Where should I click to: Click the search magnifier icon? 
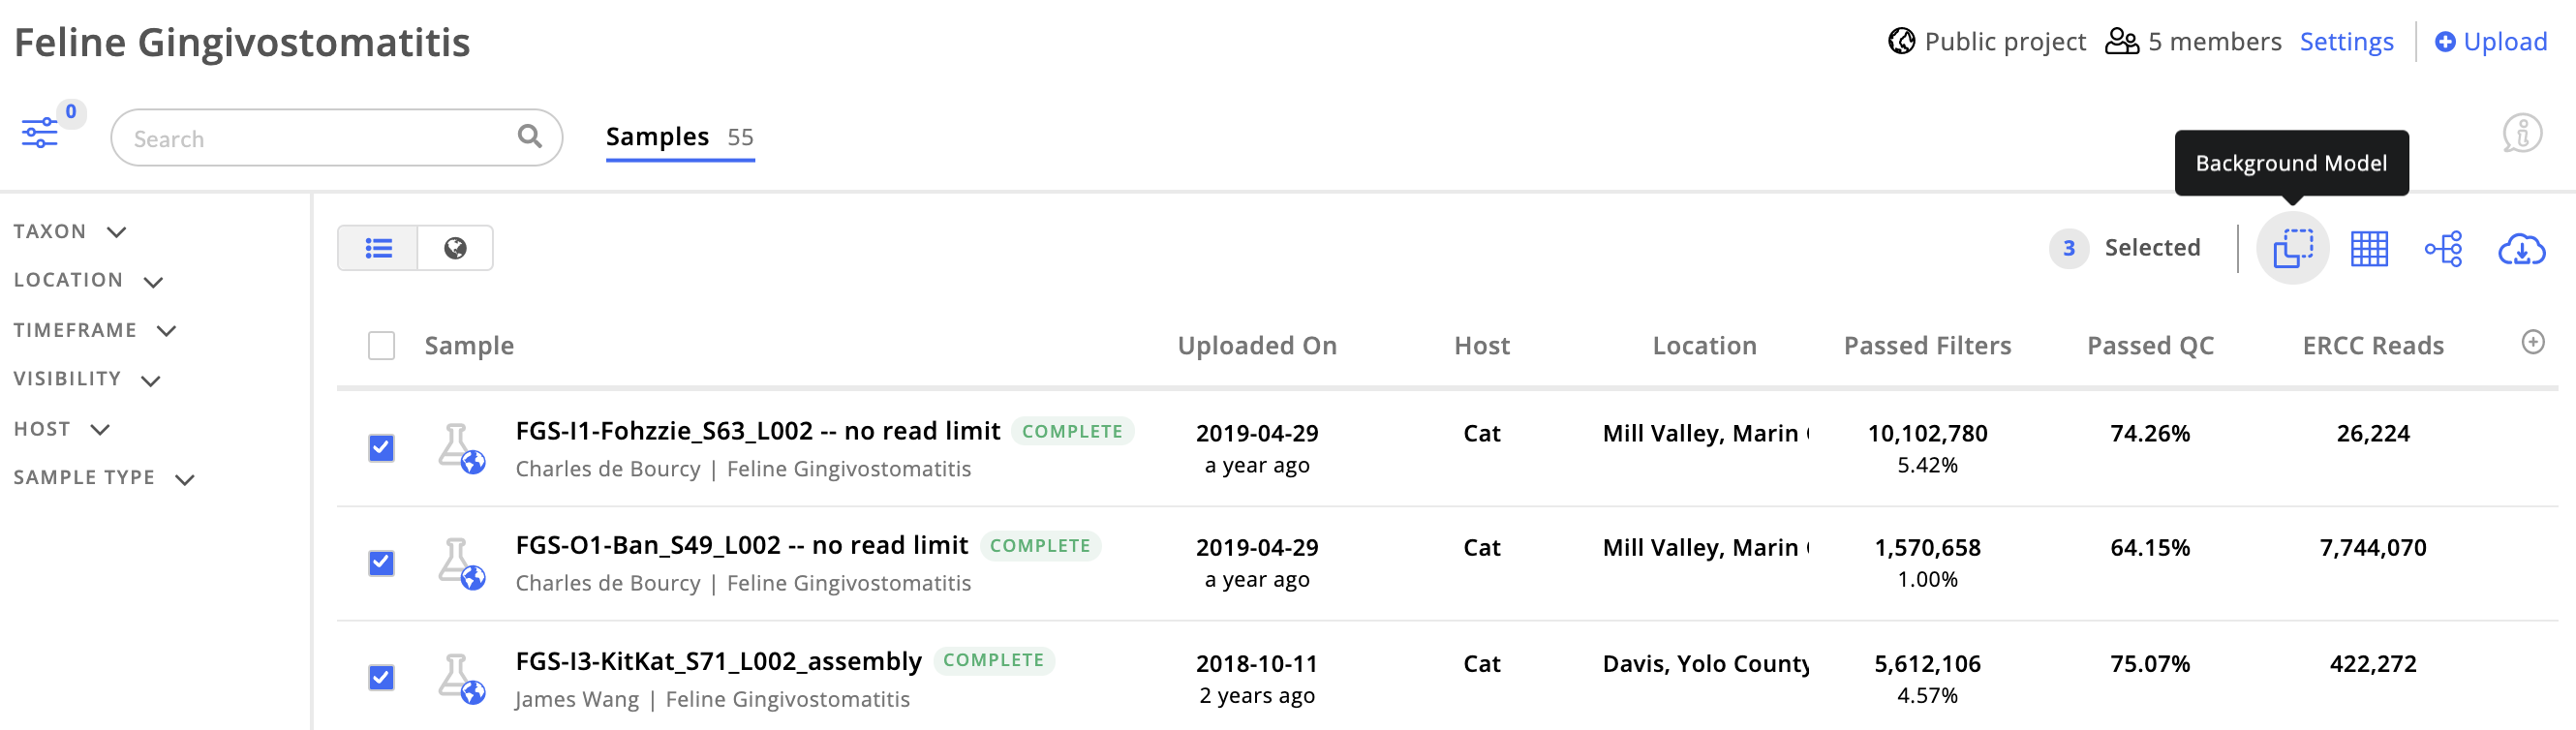(529, 136)
